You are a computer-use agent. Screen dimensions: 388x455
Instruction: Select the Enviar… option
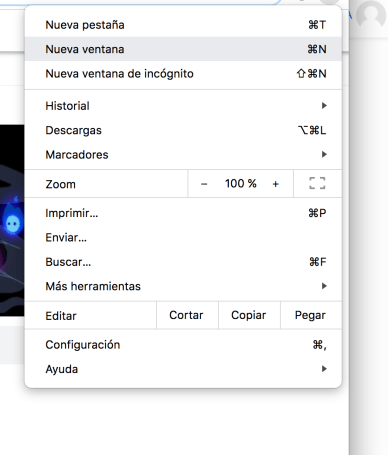(x=183, y=237)
